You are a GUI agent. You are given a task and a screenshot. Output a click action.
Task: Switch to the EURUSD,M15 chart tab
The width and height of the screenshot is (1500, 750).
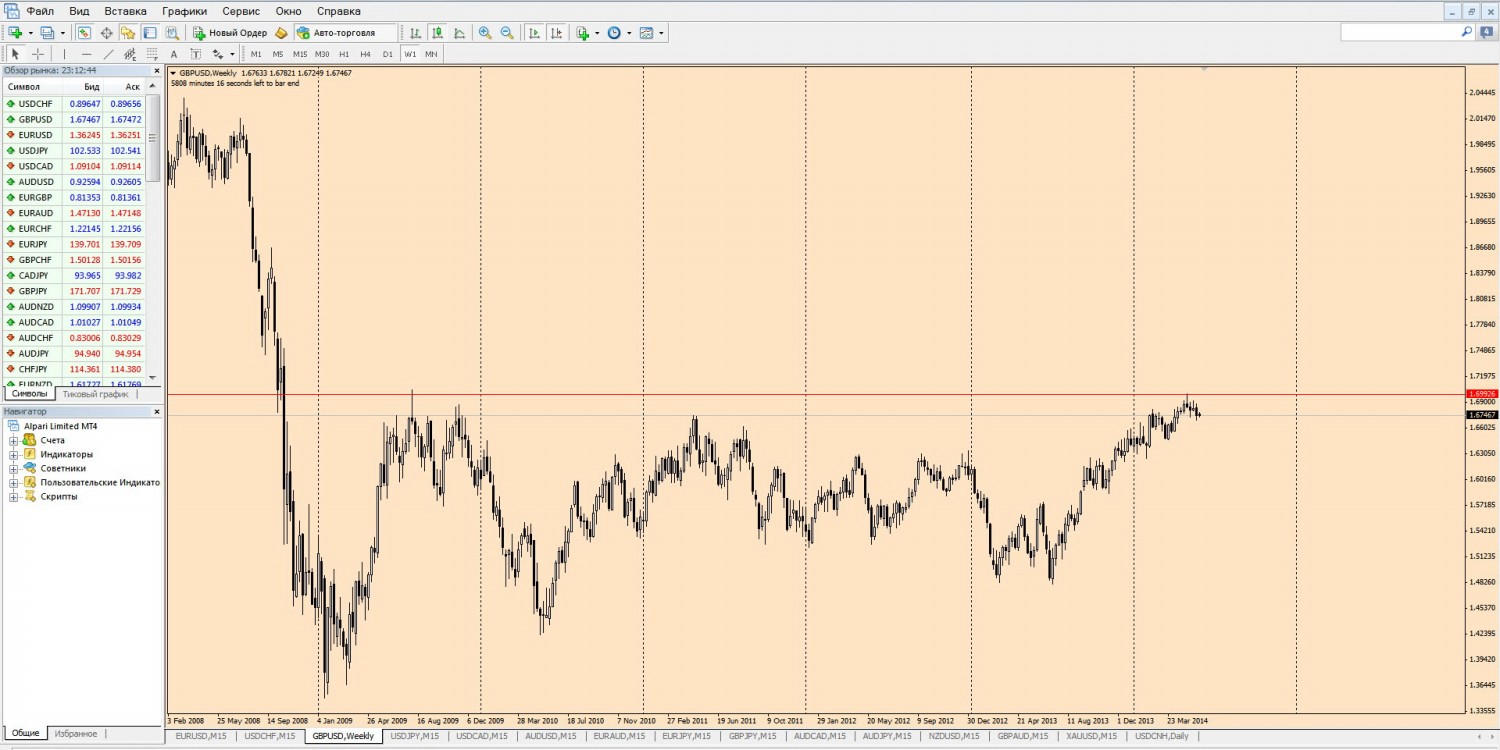click(x=200, y=736)
